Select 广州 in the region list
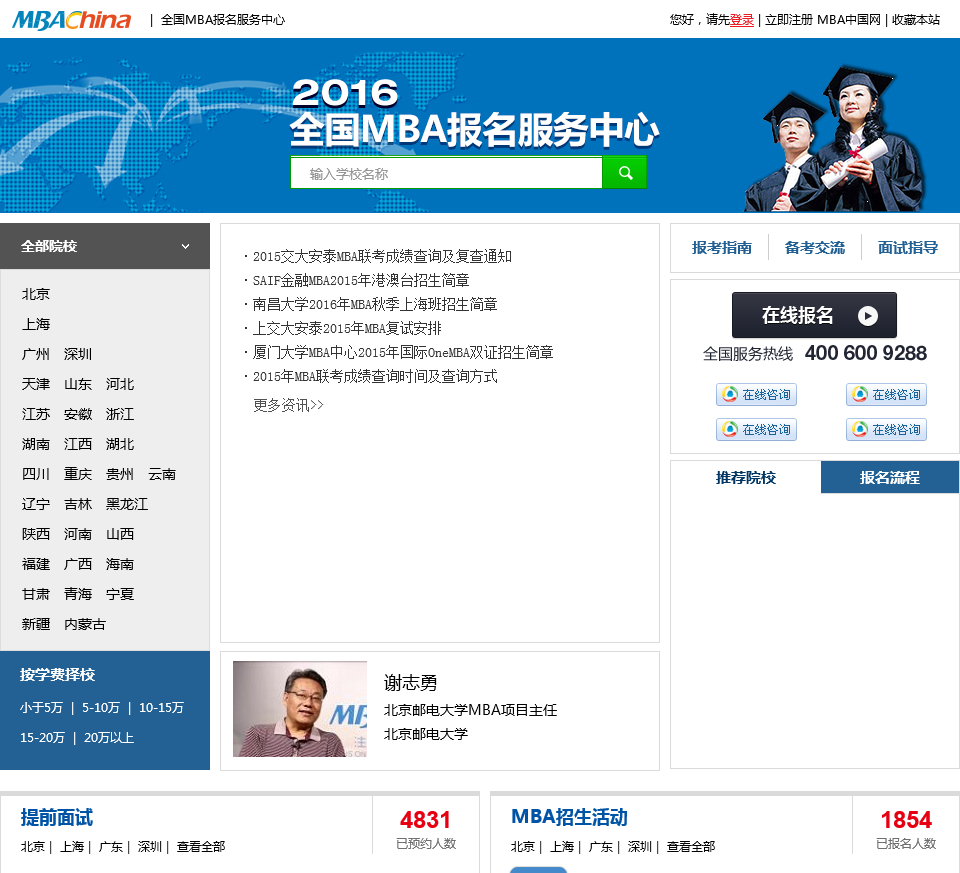960x873 pixels. [x=36, y=354]
